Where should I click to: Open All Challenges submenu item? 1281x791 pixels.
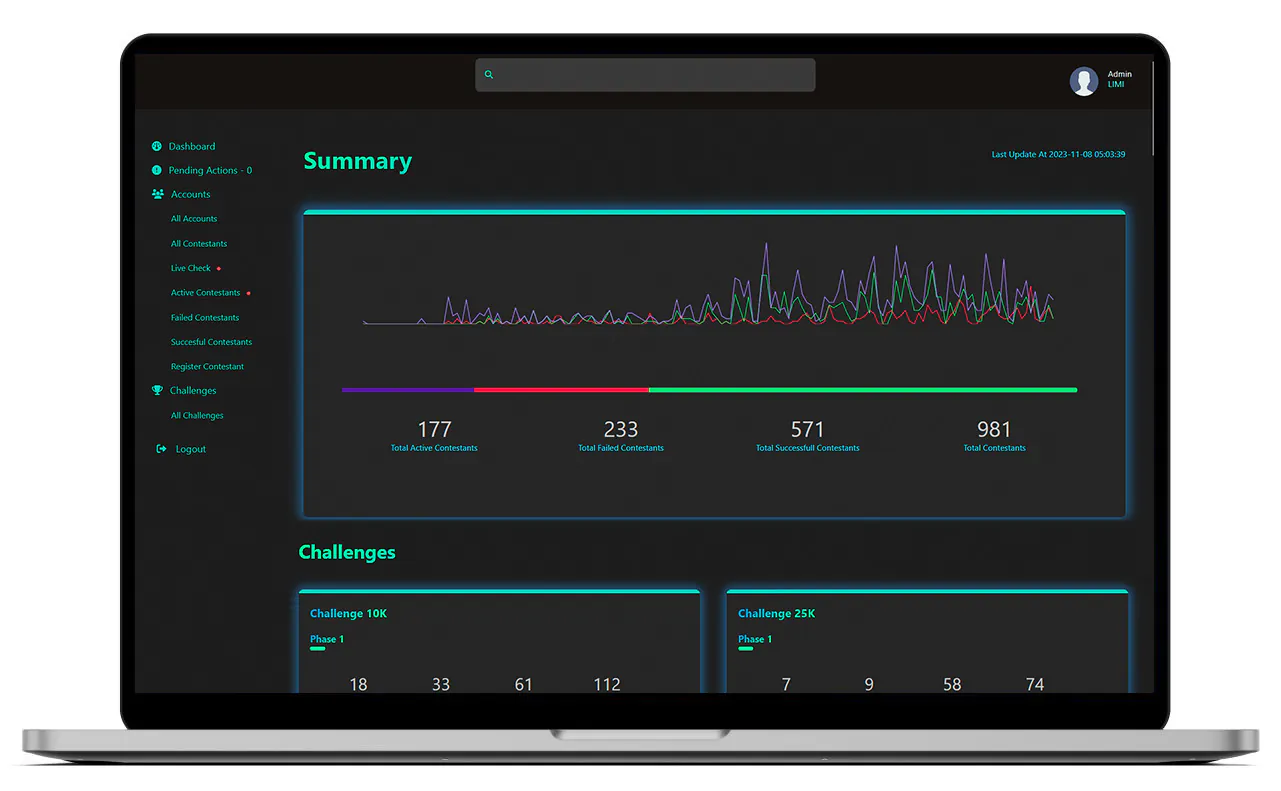coord(197,415)
